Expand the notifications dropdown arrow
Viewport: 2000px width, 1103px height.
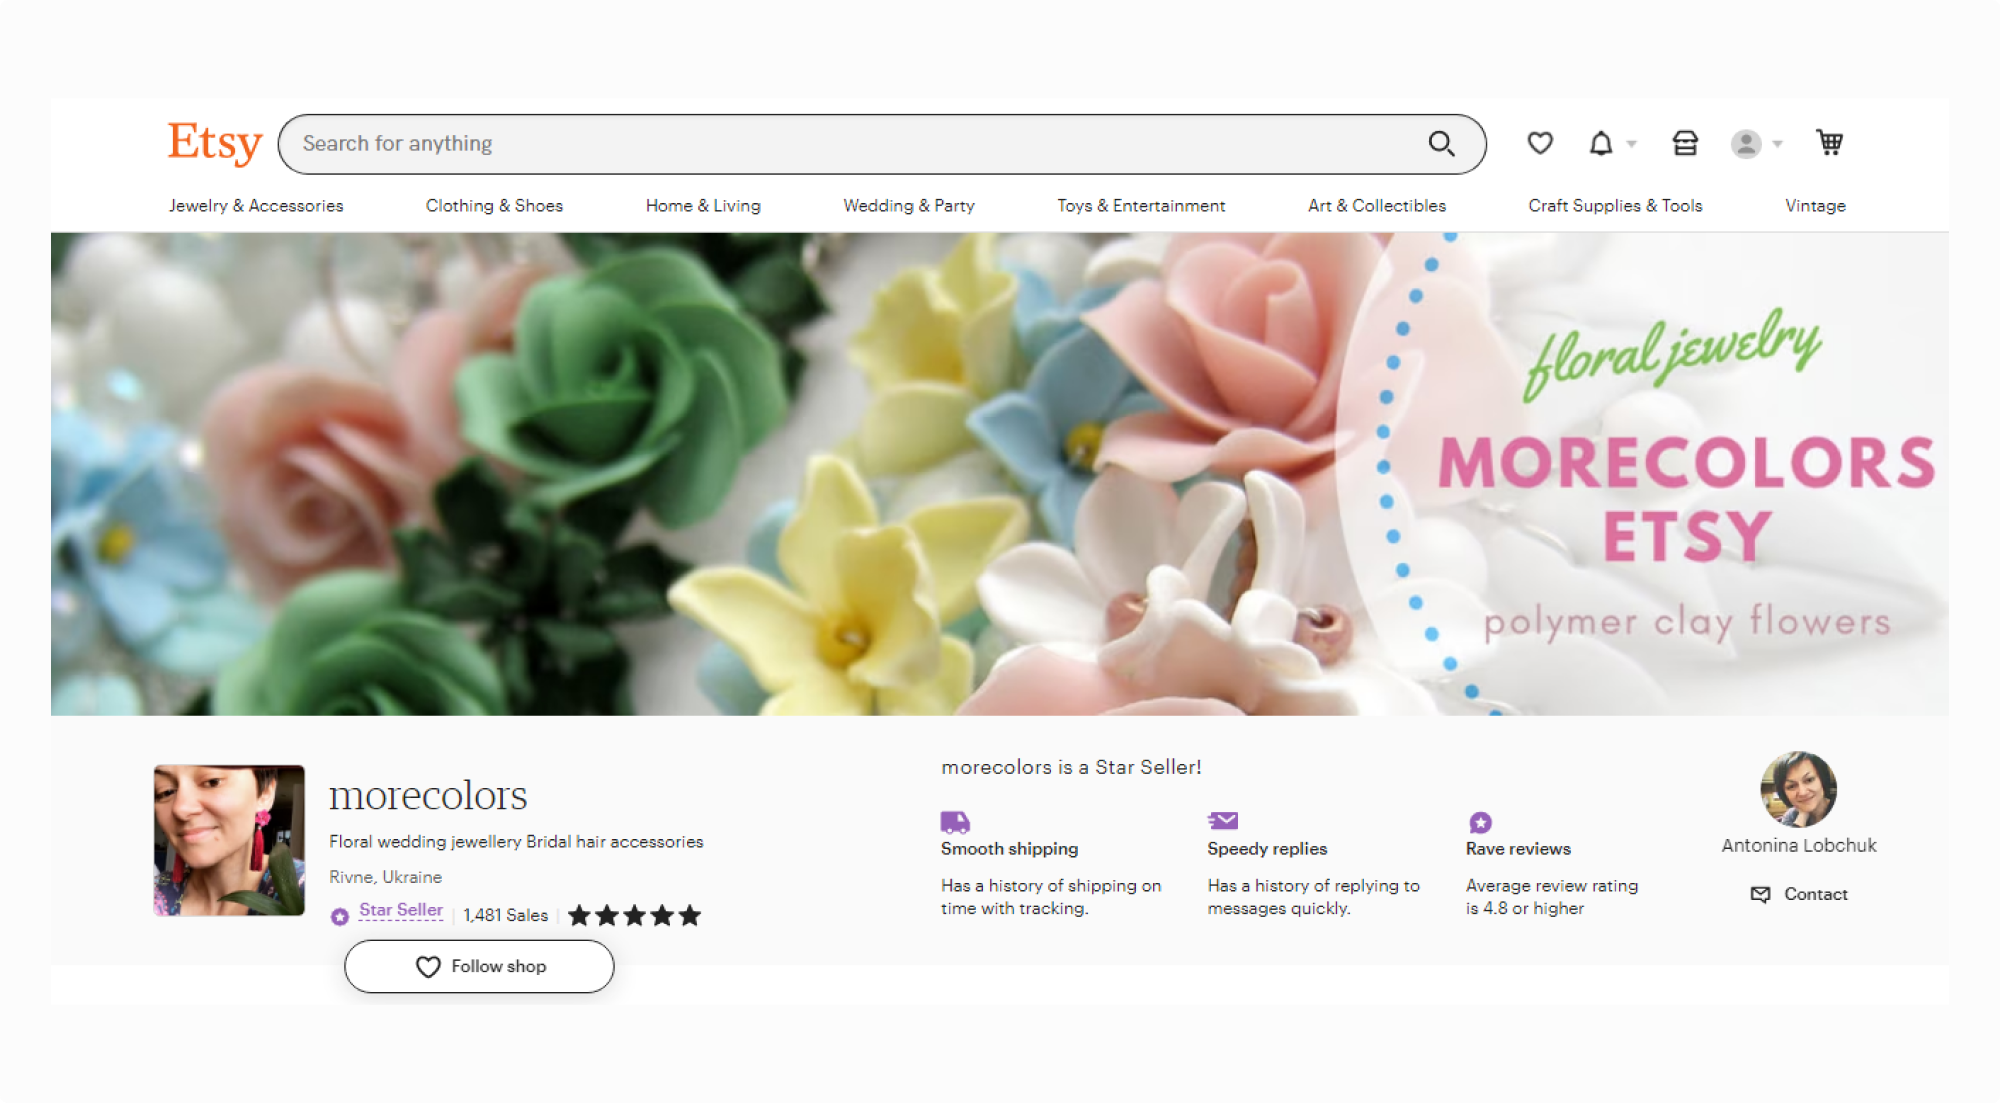coord(1632,144)
